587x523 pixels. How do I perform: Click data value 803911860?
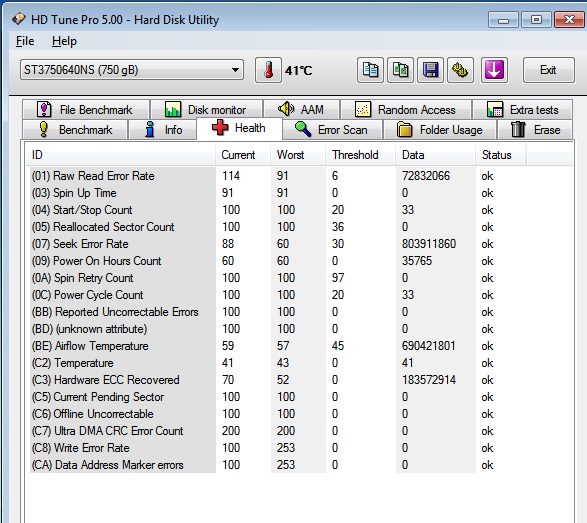pyautogui.click(x=429, y=244)
